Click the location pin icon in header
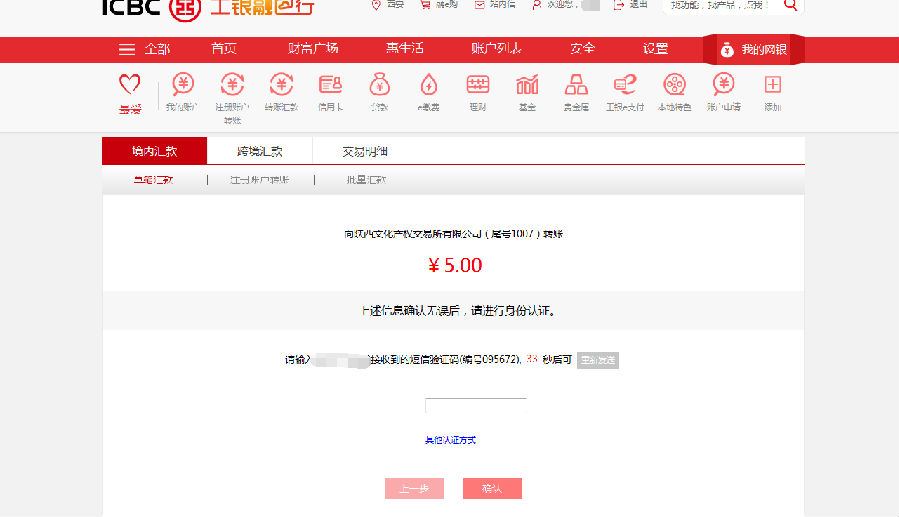The image size is (899, 517). (x=376, y=5)
